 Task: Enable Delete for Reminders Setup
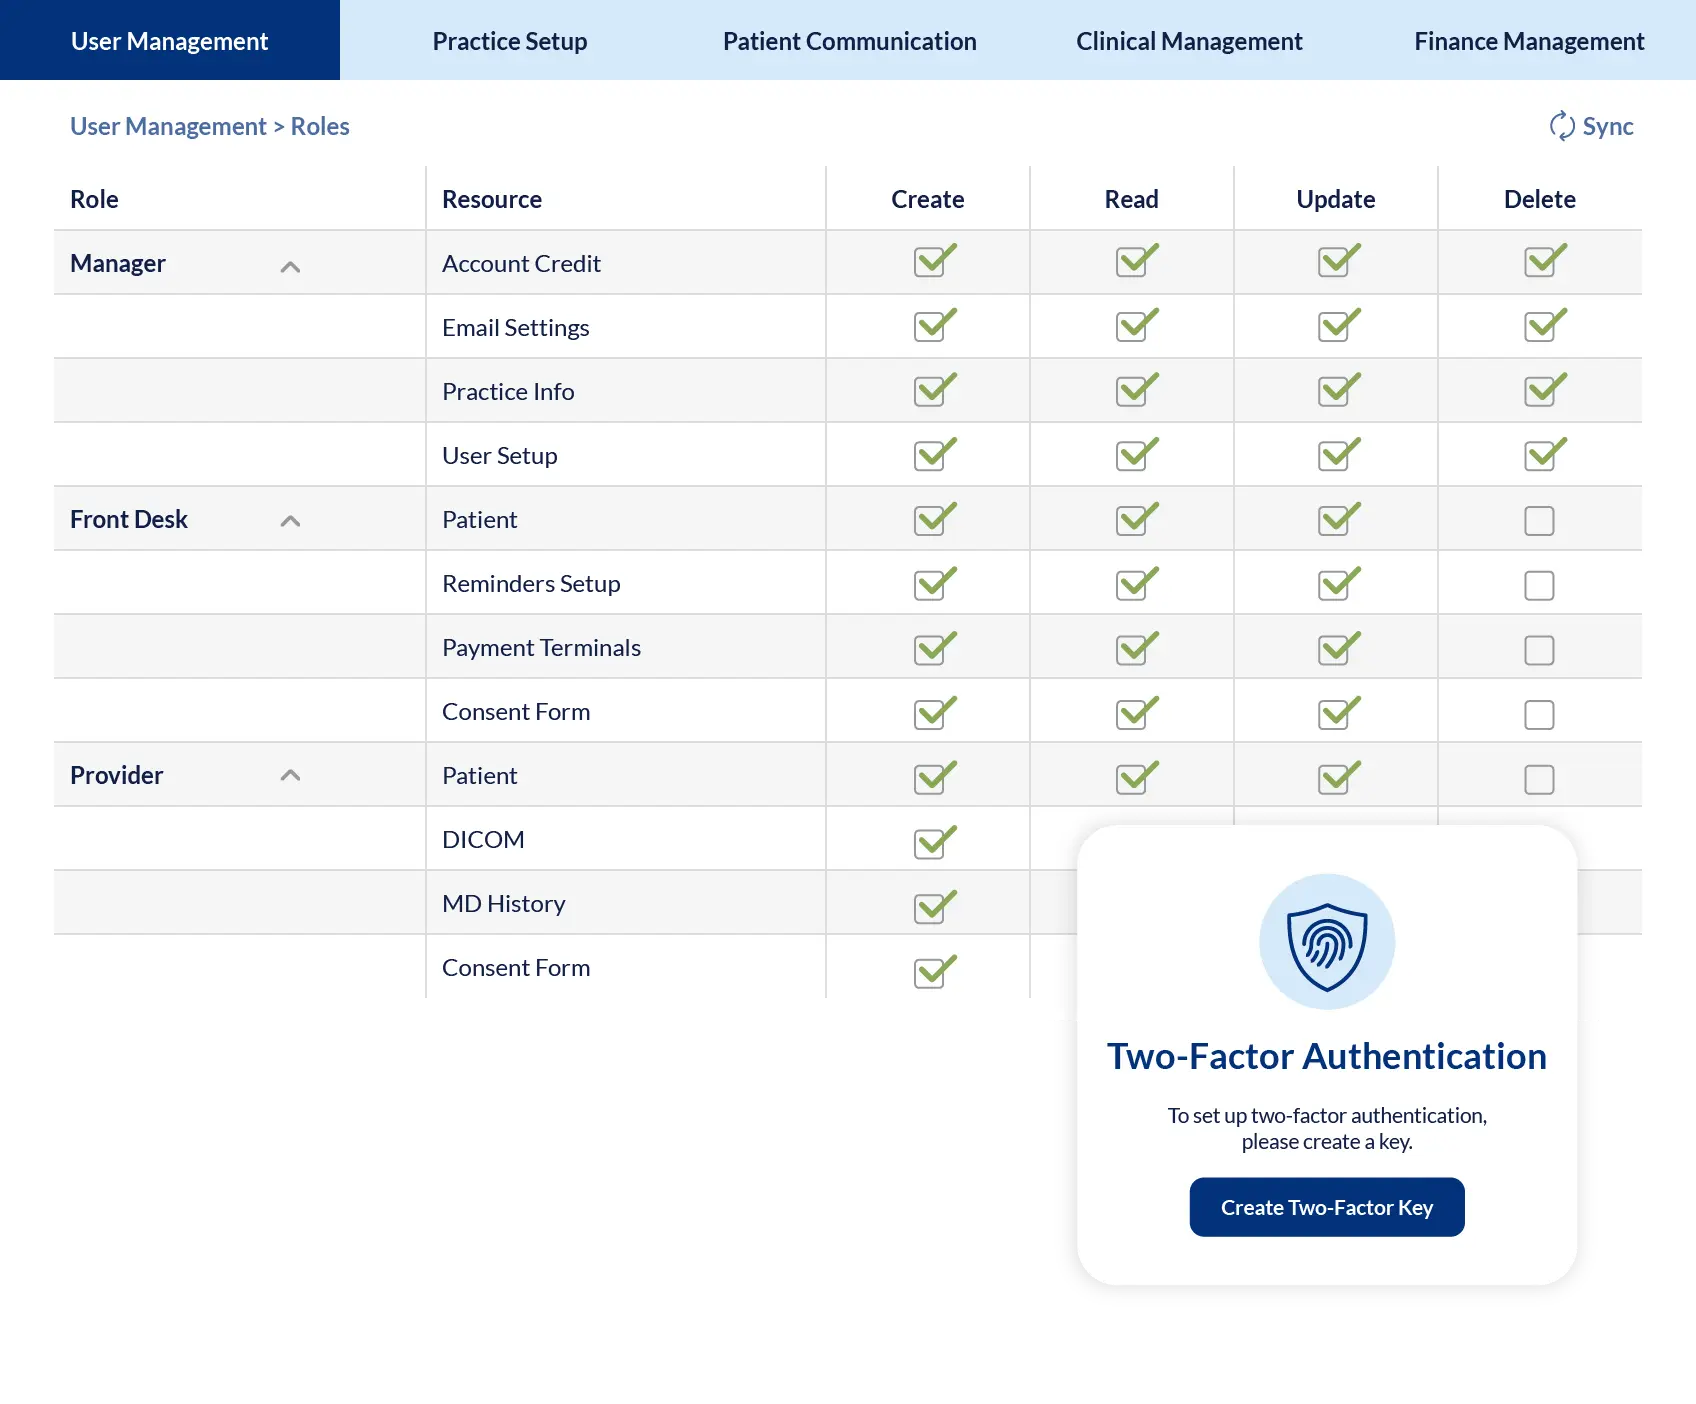(1539, 585)
